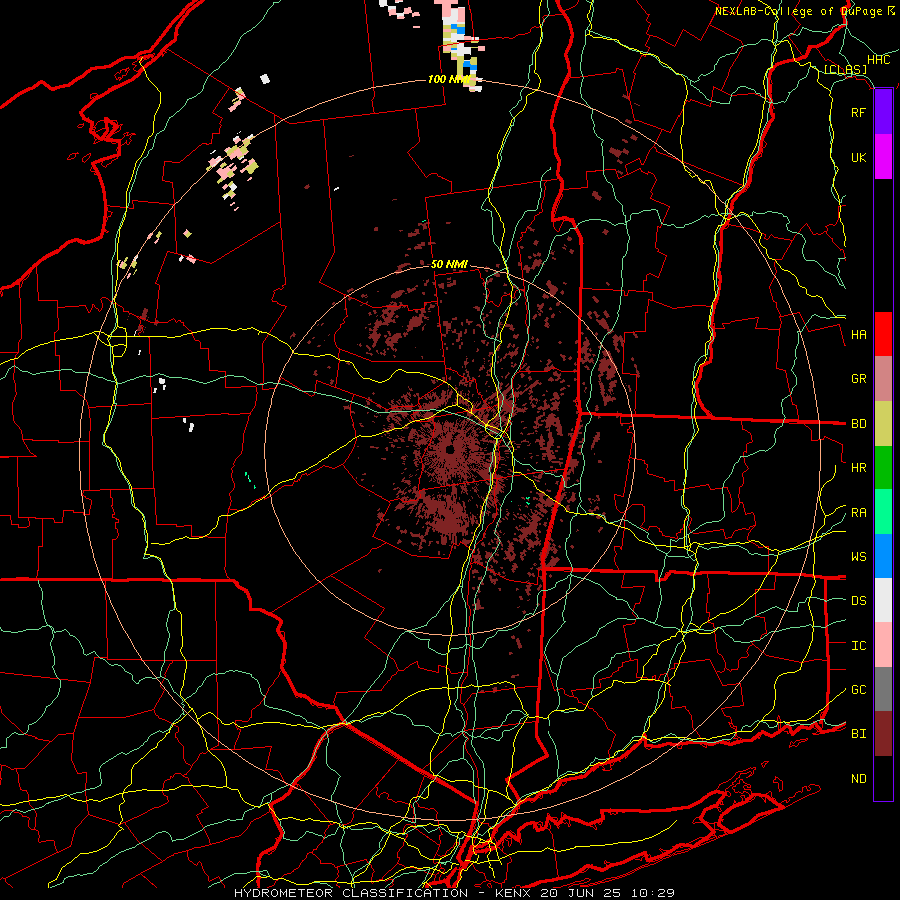Click the GC legend label
The image size is (900, 900).
pos(858,690)
